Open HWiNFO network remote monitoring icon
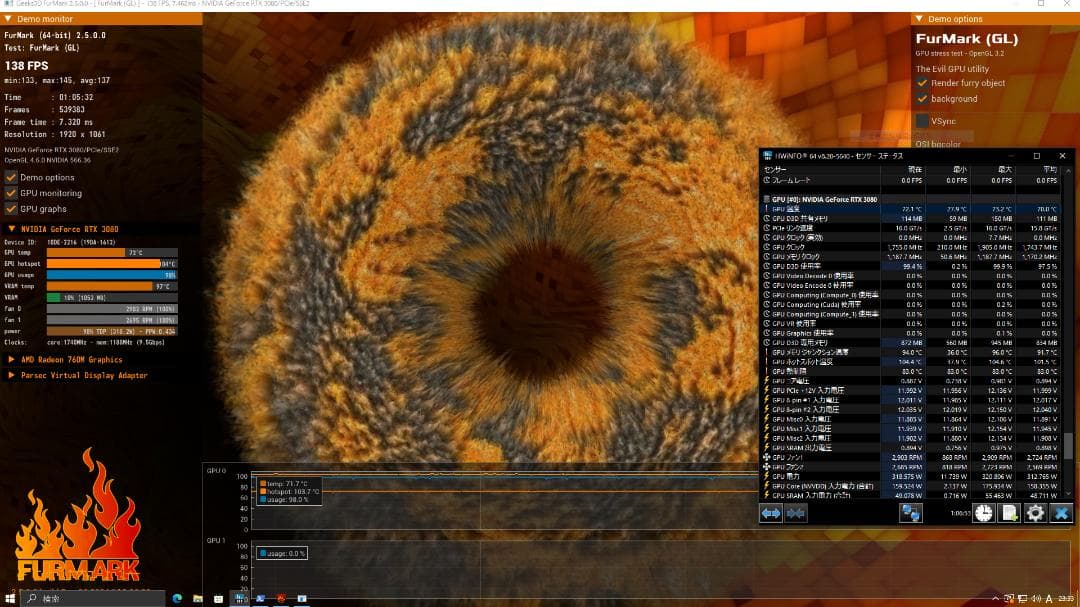The image size is (1080, 607). point(910,513)
